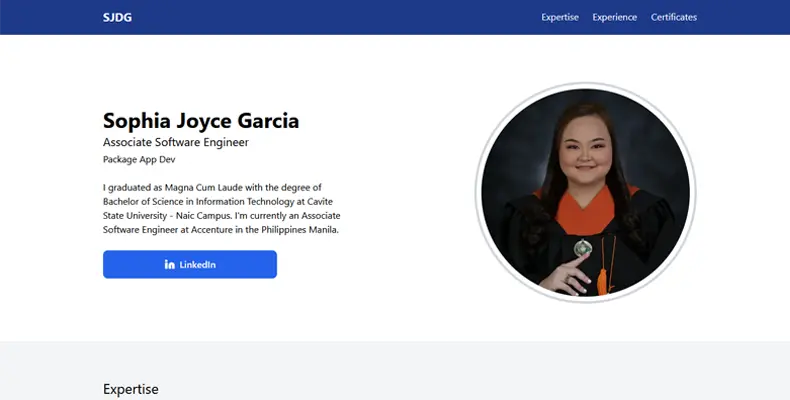Click the Associate Software Engineer subtitle

tap(175, 143)
